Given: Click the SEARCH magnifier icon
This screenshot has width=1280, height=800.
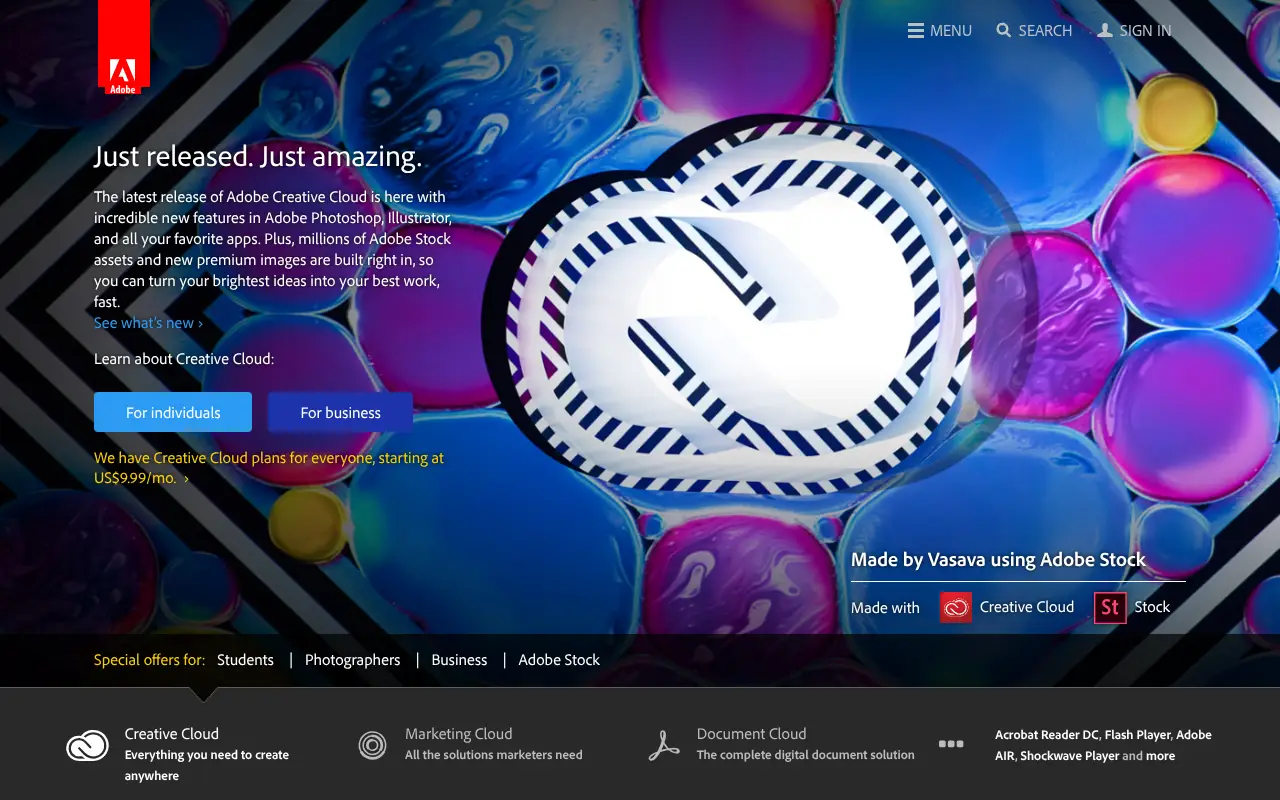Looking at the screenshot, I should pos(1004,31).
